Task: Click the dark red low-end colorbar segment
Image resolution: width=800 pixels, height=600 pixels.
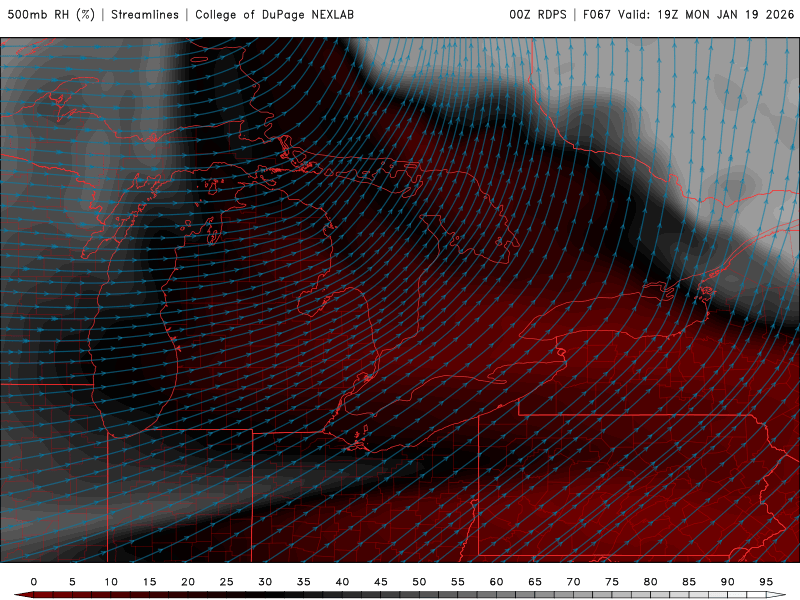Action: (x=42, y=595)
